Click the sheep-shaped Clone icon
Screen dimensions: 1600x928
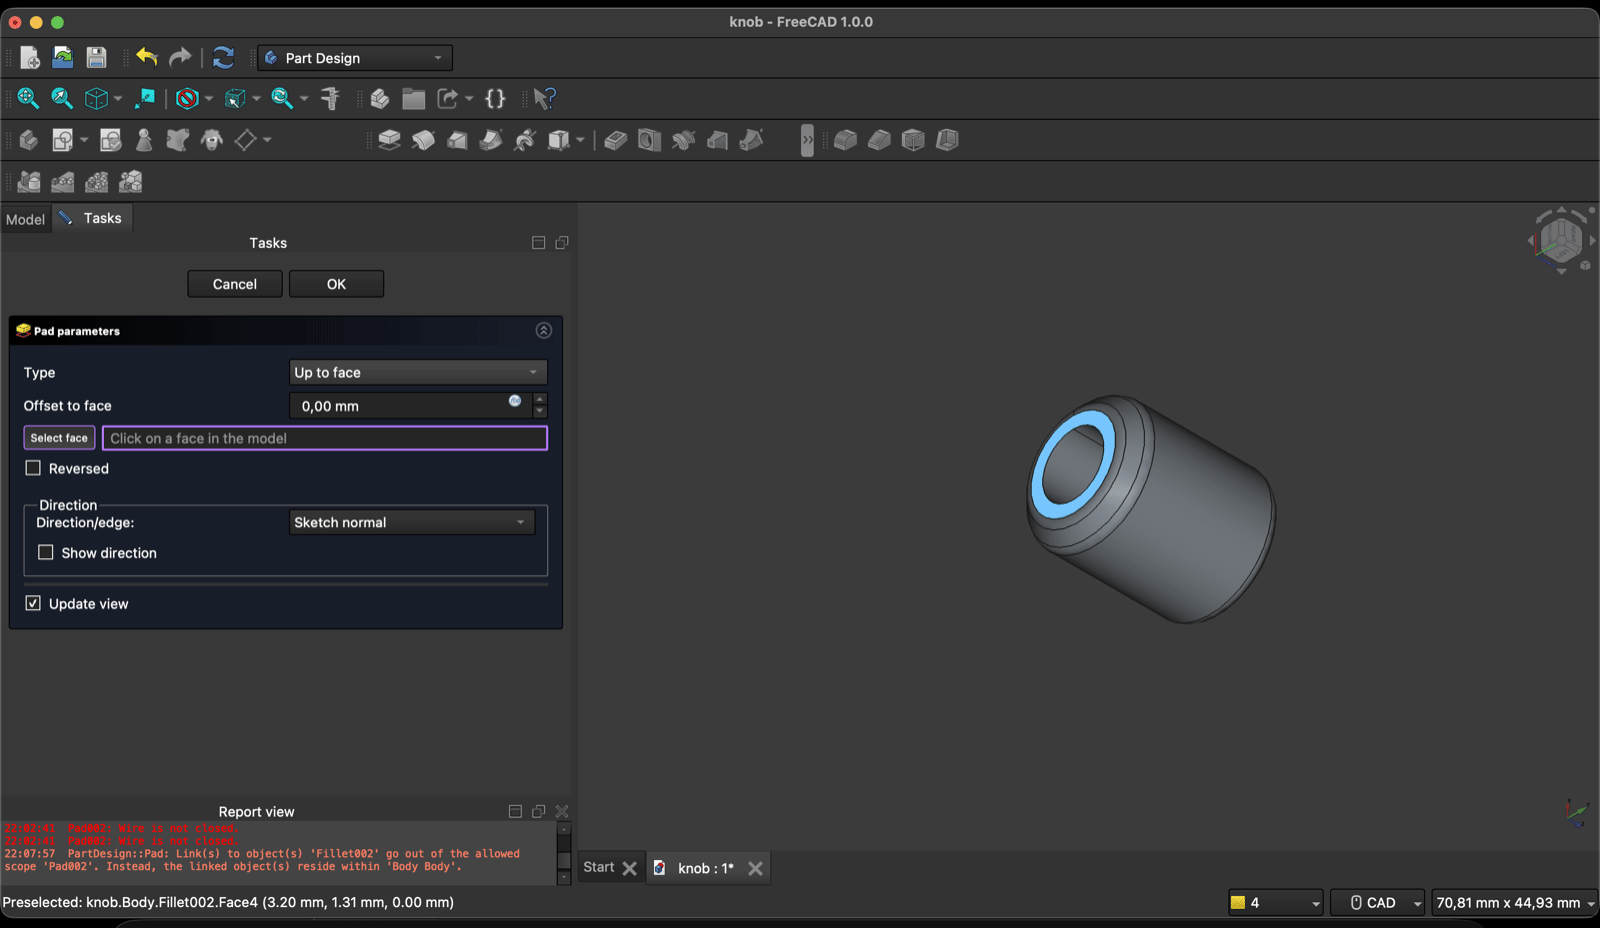click(x=212, y=140)
